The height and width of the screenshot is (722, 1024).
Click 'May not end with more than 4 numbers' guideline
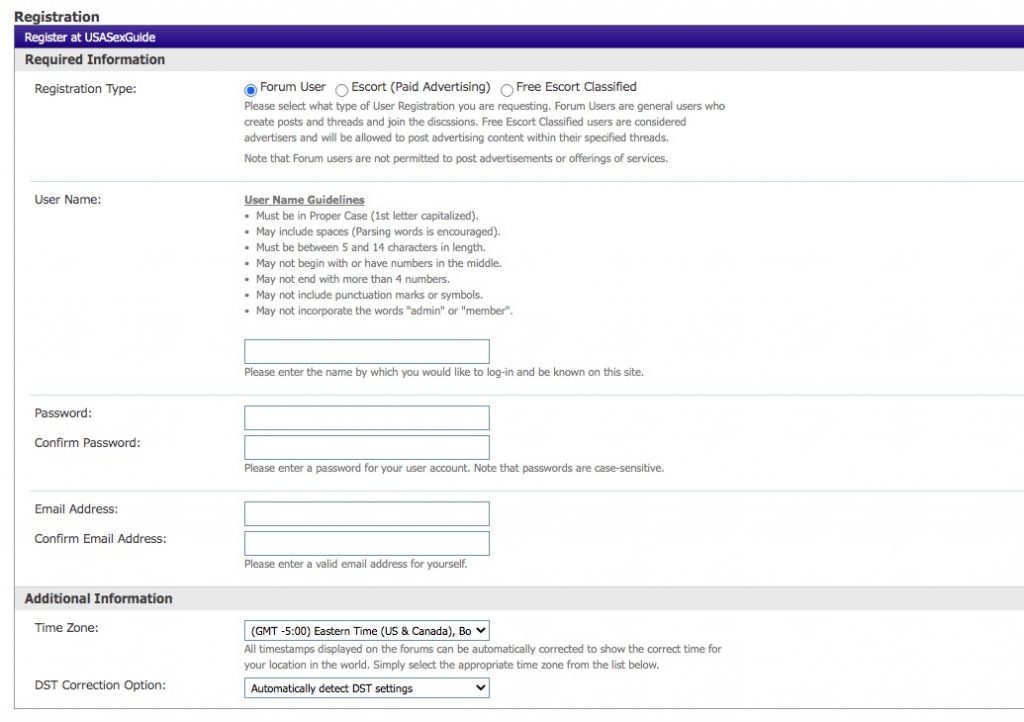tap(353, 279)
